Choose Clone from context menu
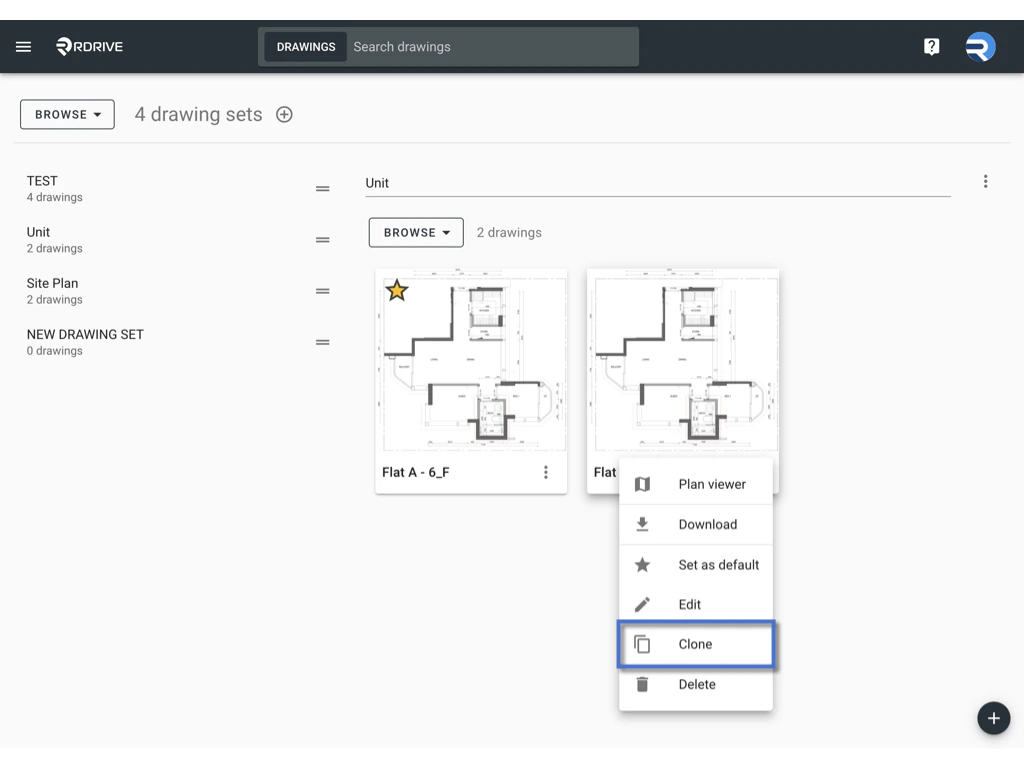 [696, 644]
